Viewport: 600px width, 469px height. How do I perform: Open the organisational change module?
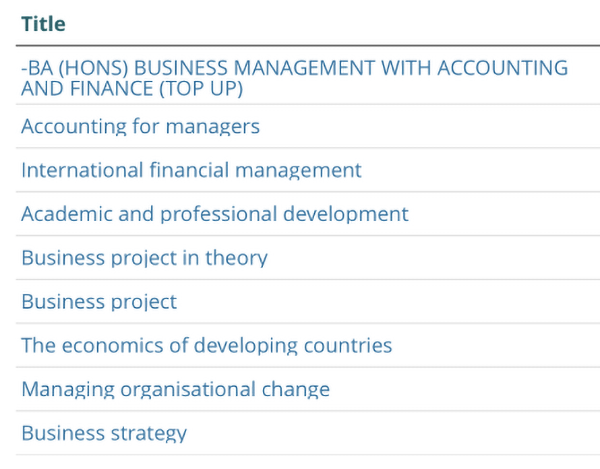coord(175,390)
